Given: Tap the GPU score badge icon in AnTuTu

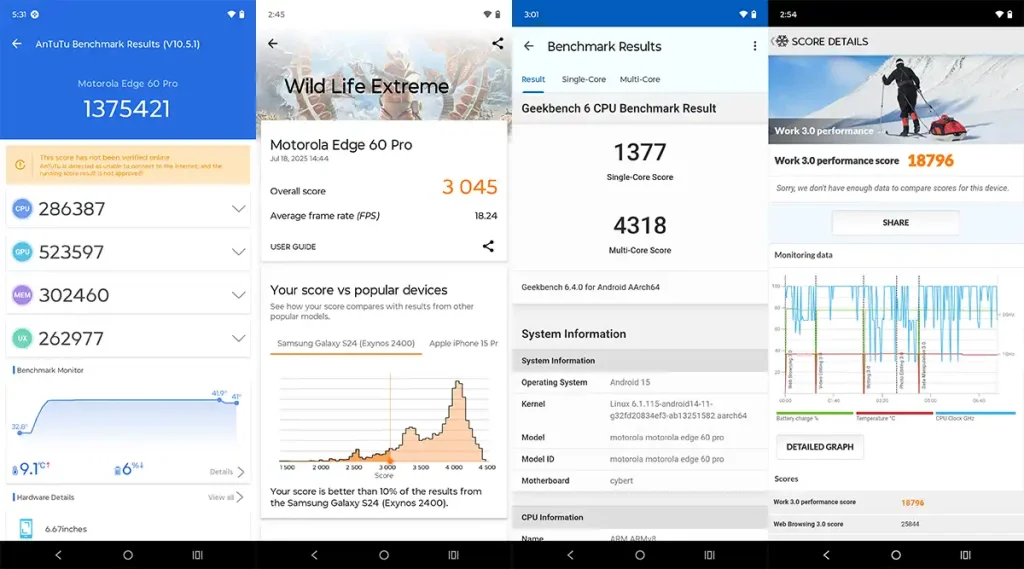Looking at the screenshot, I should [22, 252].
